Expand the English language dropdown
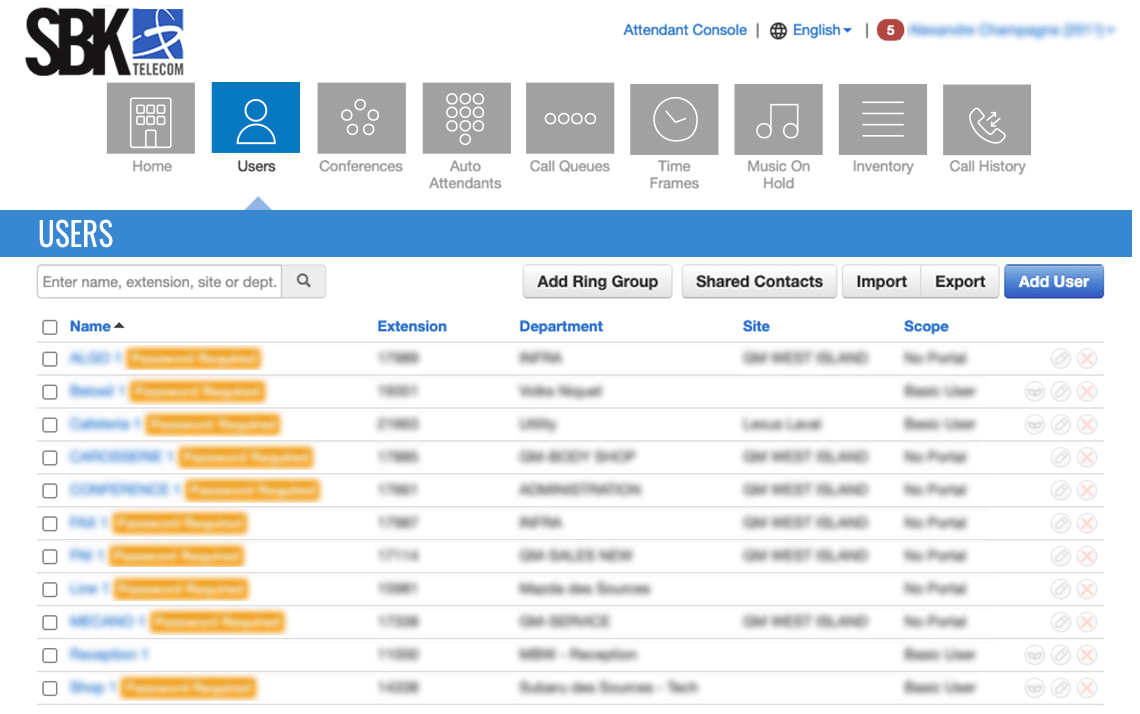The height and width of the screenshot is (714, 1140). (x=821, y=30)
